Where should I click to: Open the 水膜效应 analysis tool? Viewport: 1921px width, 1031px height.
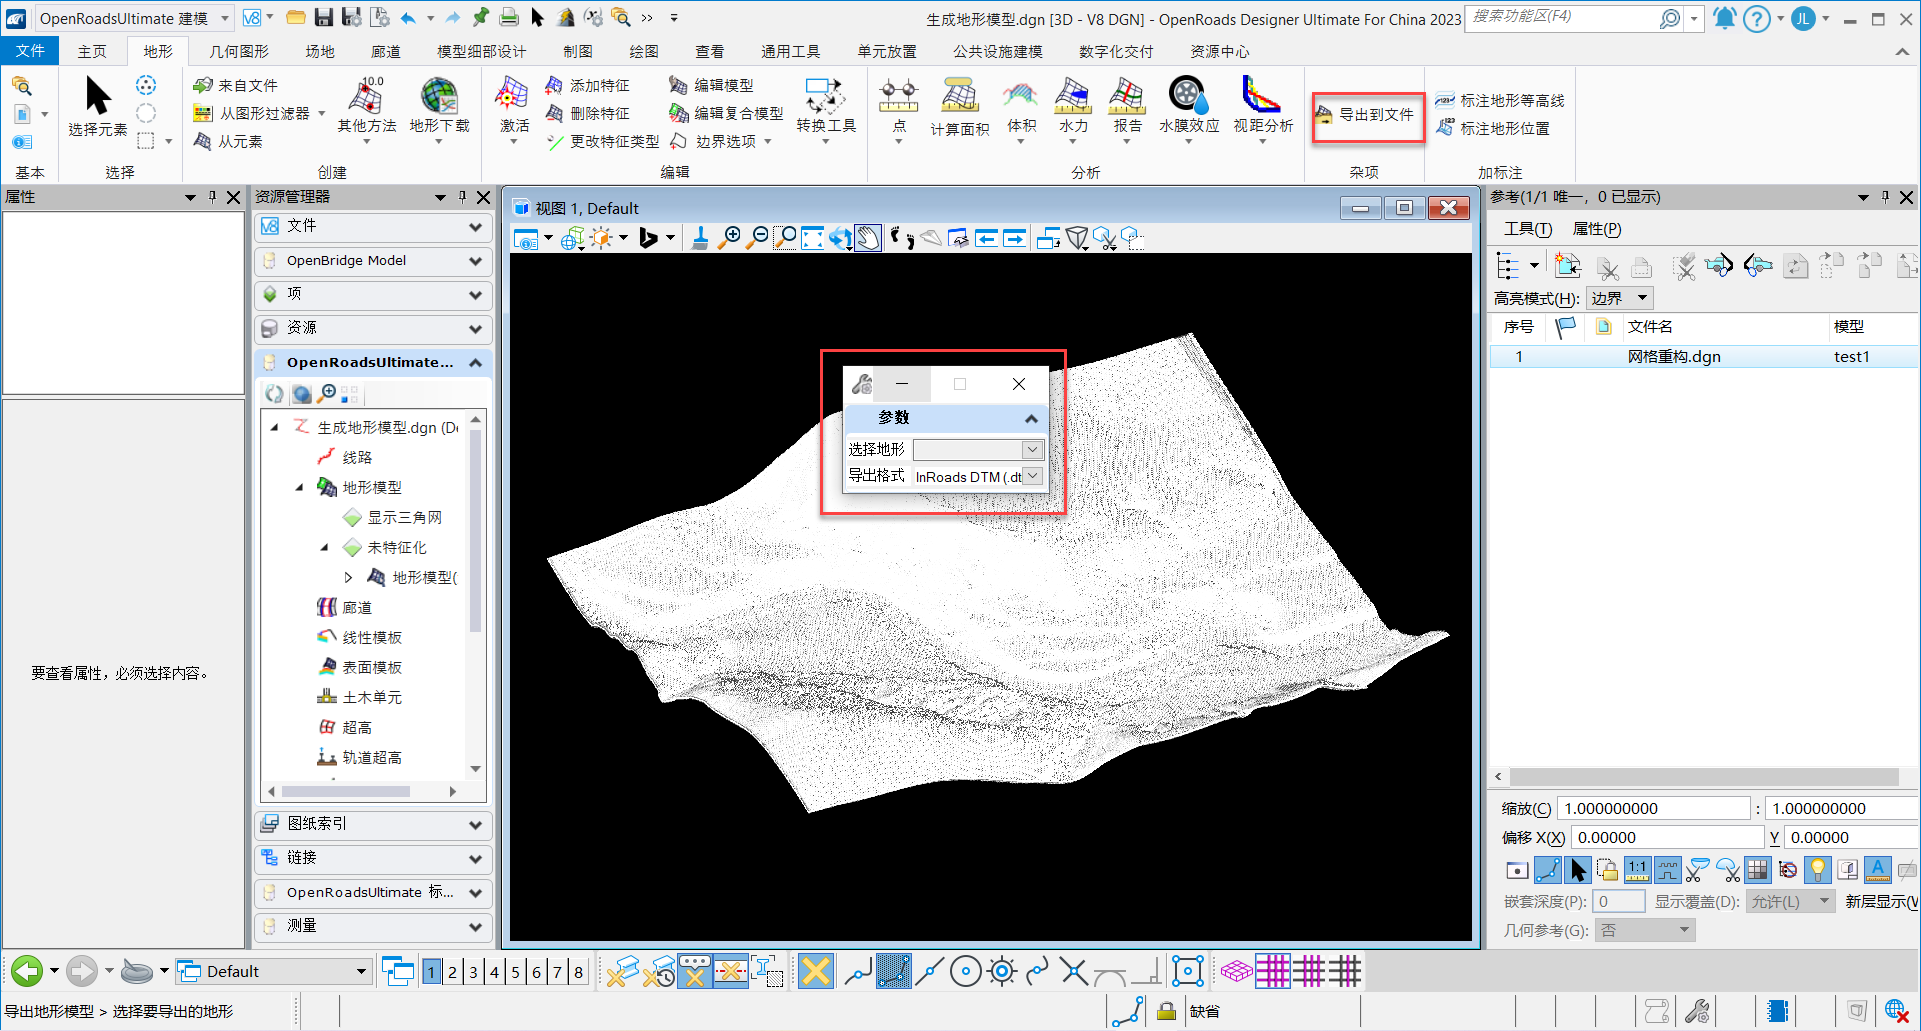[1188, 105]
